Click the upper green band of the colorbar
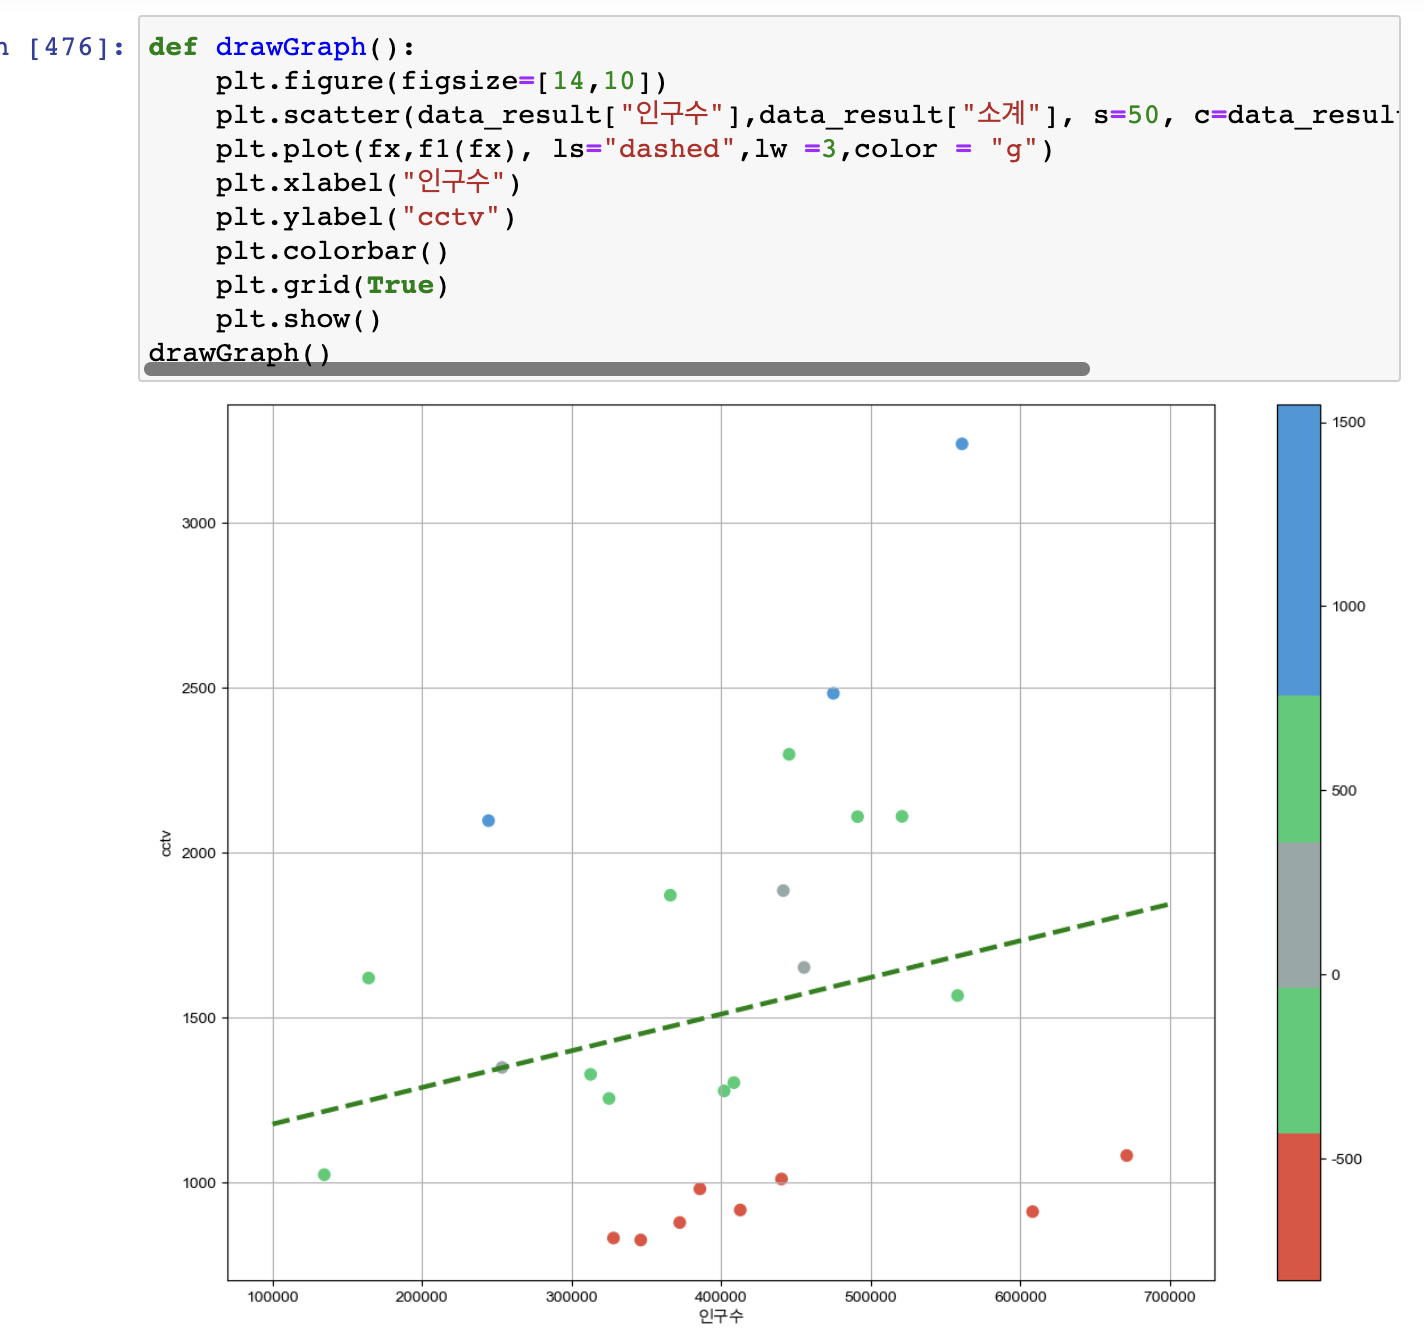 tap(1298, 768)
